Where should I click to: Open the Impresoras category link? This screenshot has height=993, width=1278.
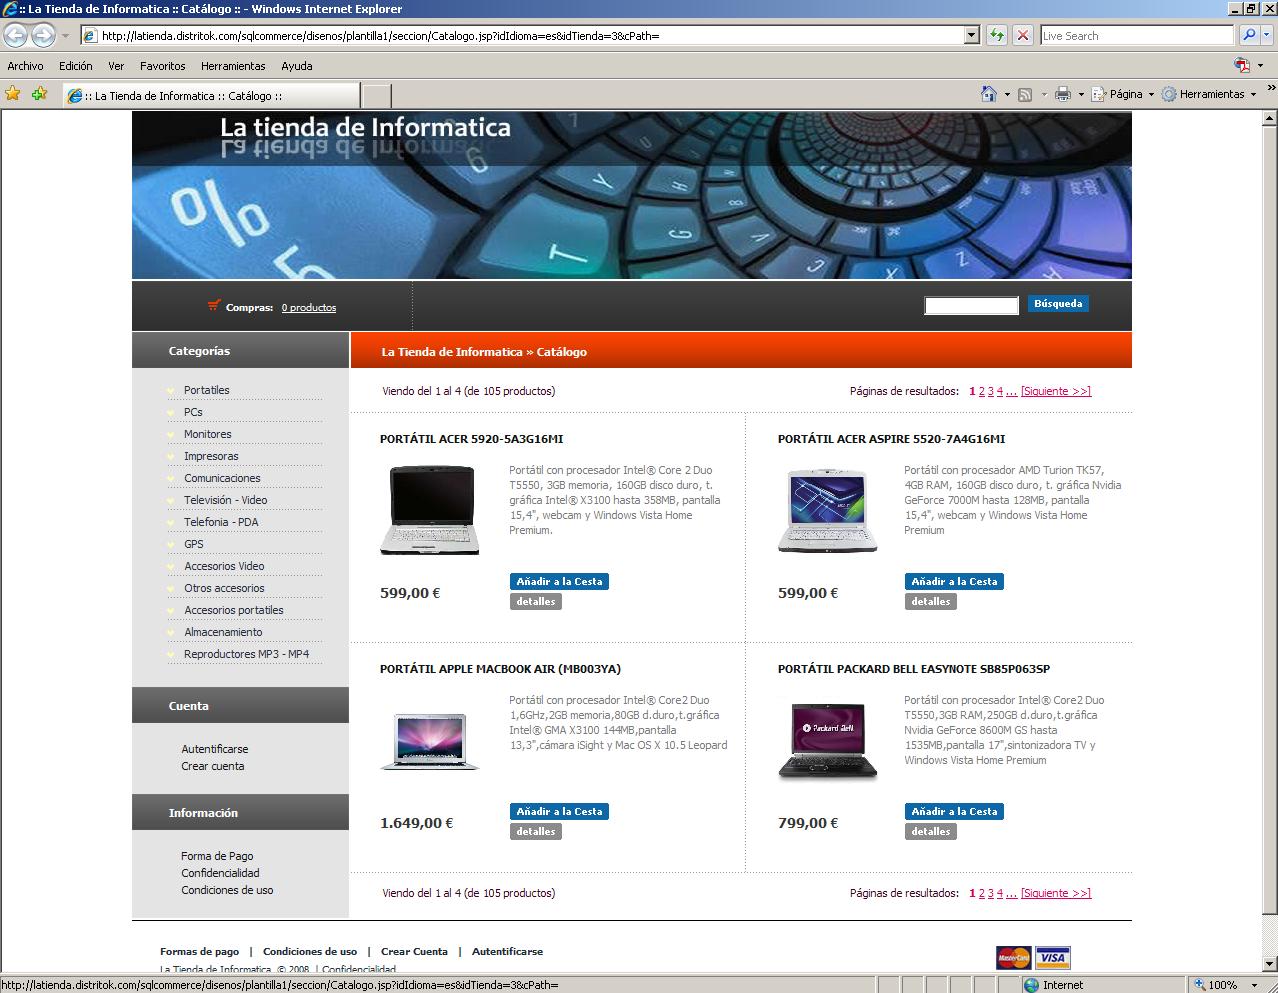pyautogui.click(x=211, y=456)
